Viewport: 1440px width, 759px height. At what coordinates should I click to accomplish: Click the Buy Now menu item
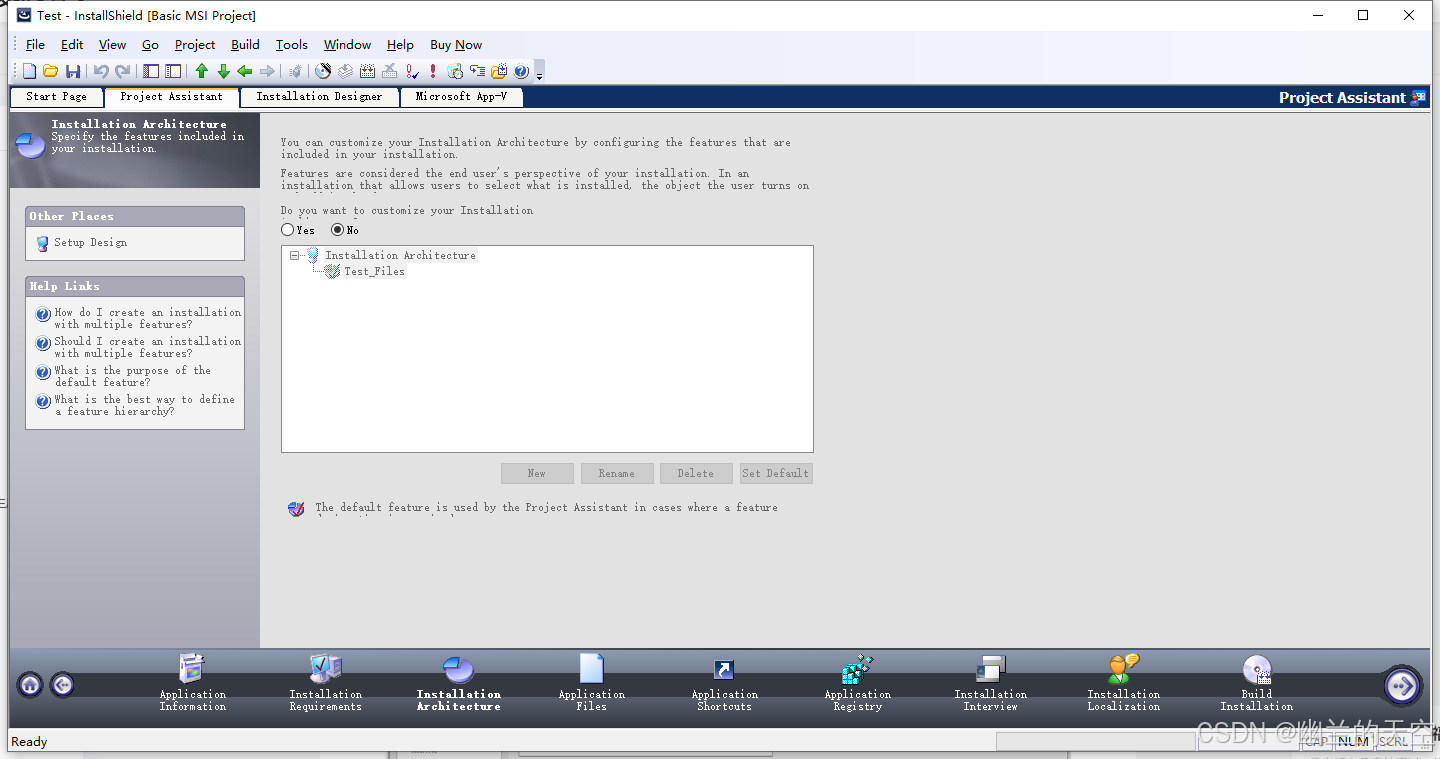click(x=456, y=45)
